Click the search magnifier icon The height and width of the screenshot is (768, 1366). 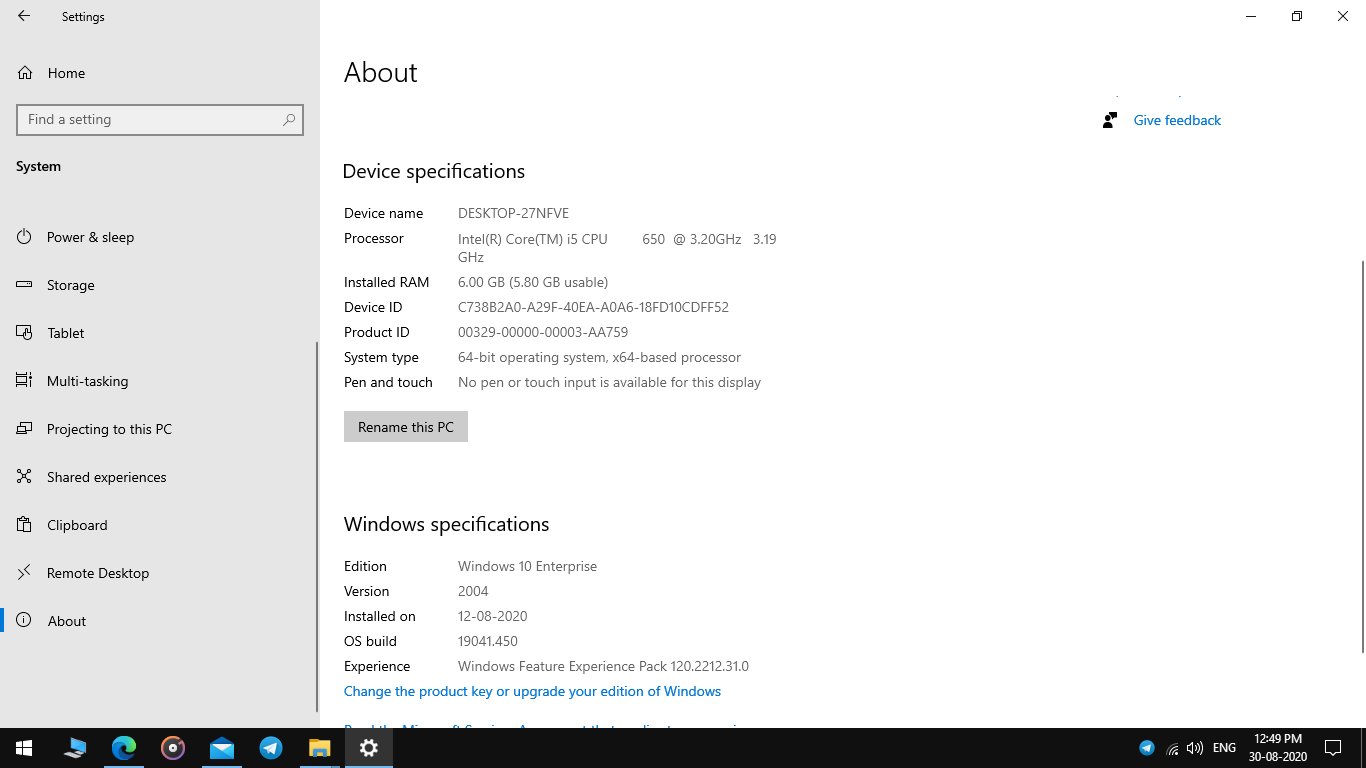[289, 120]
